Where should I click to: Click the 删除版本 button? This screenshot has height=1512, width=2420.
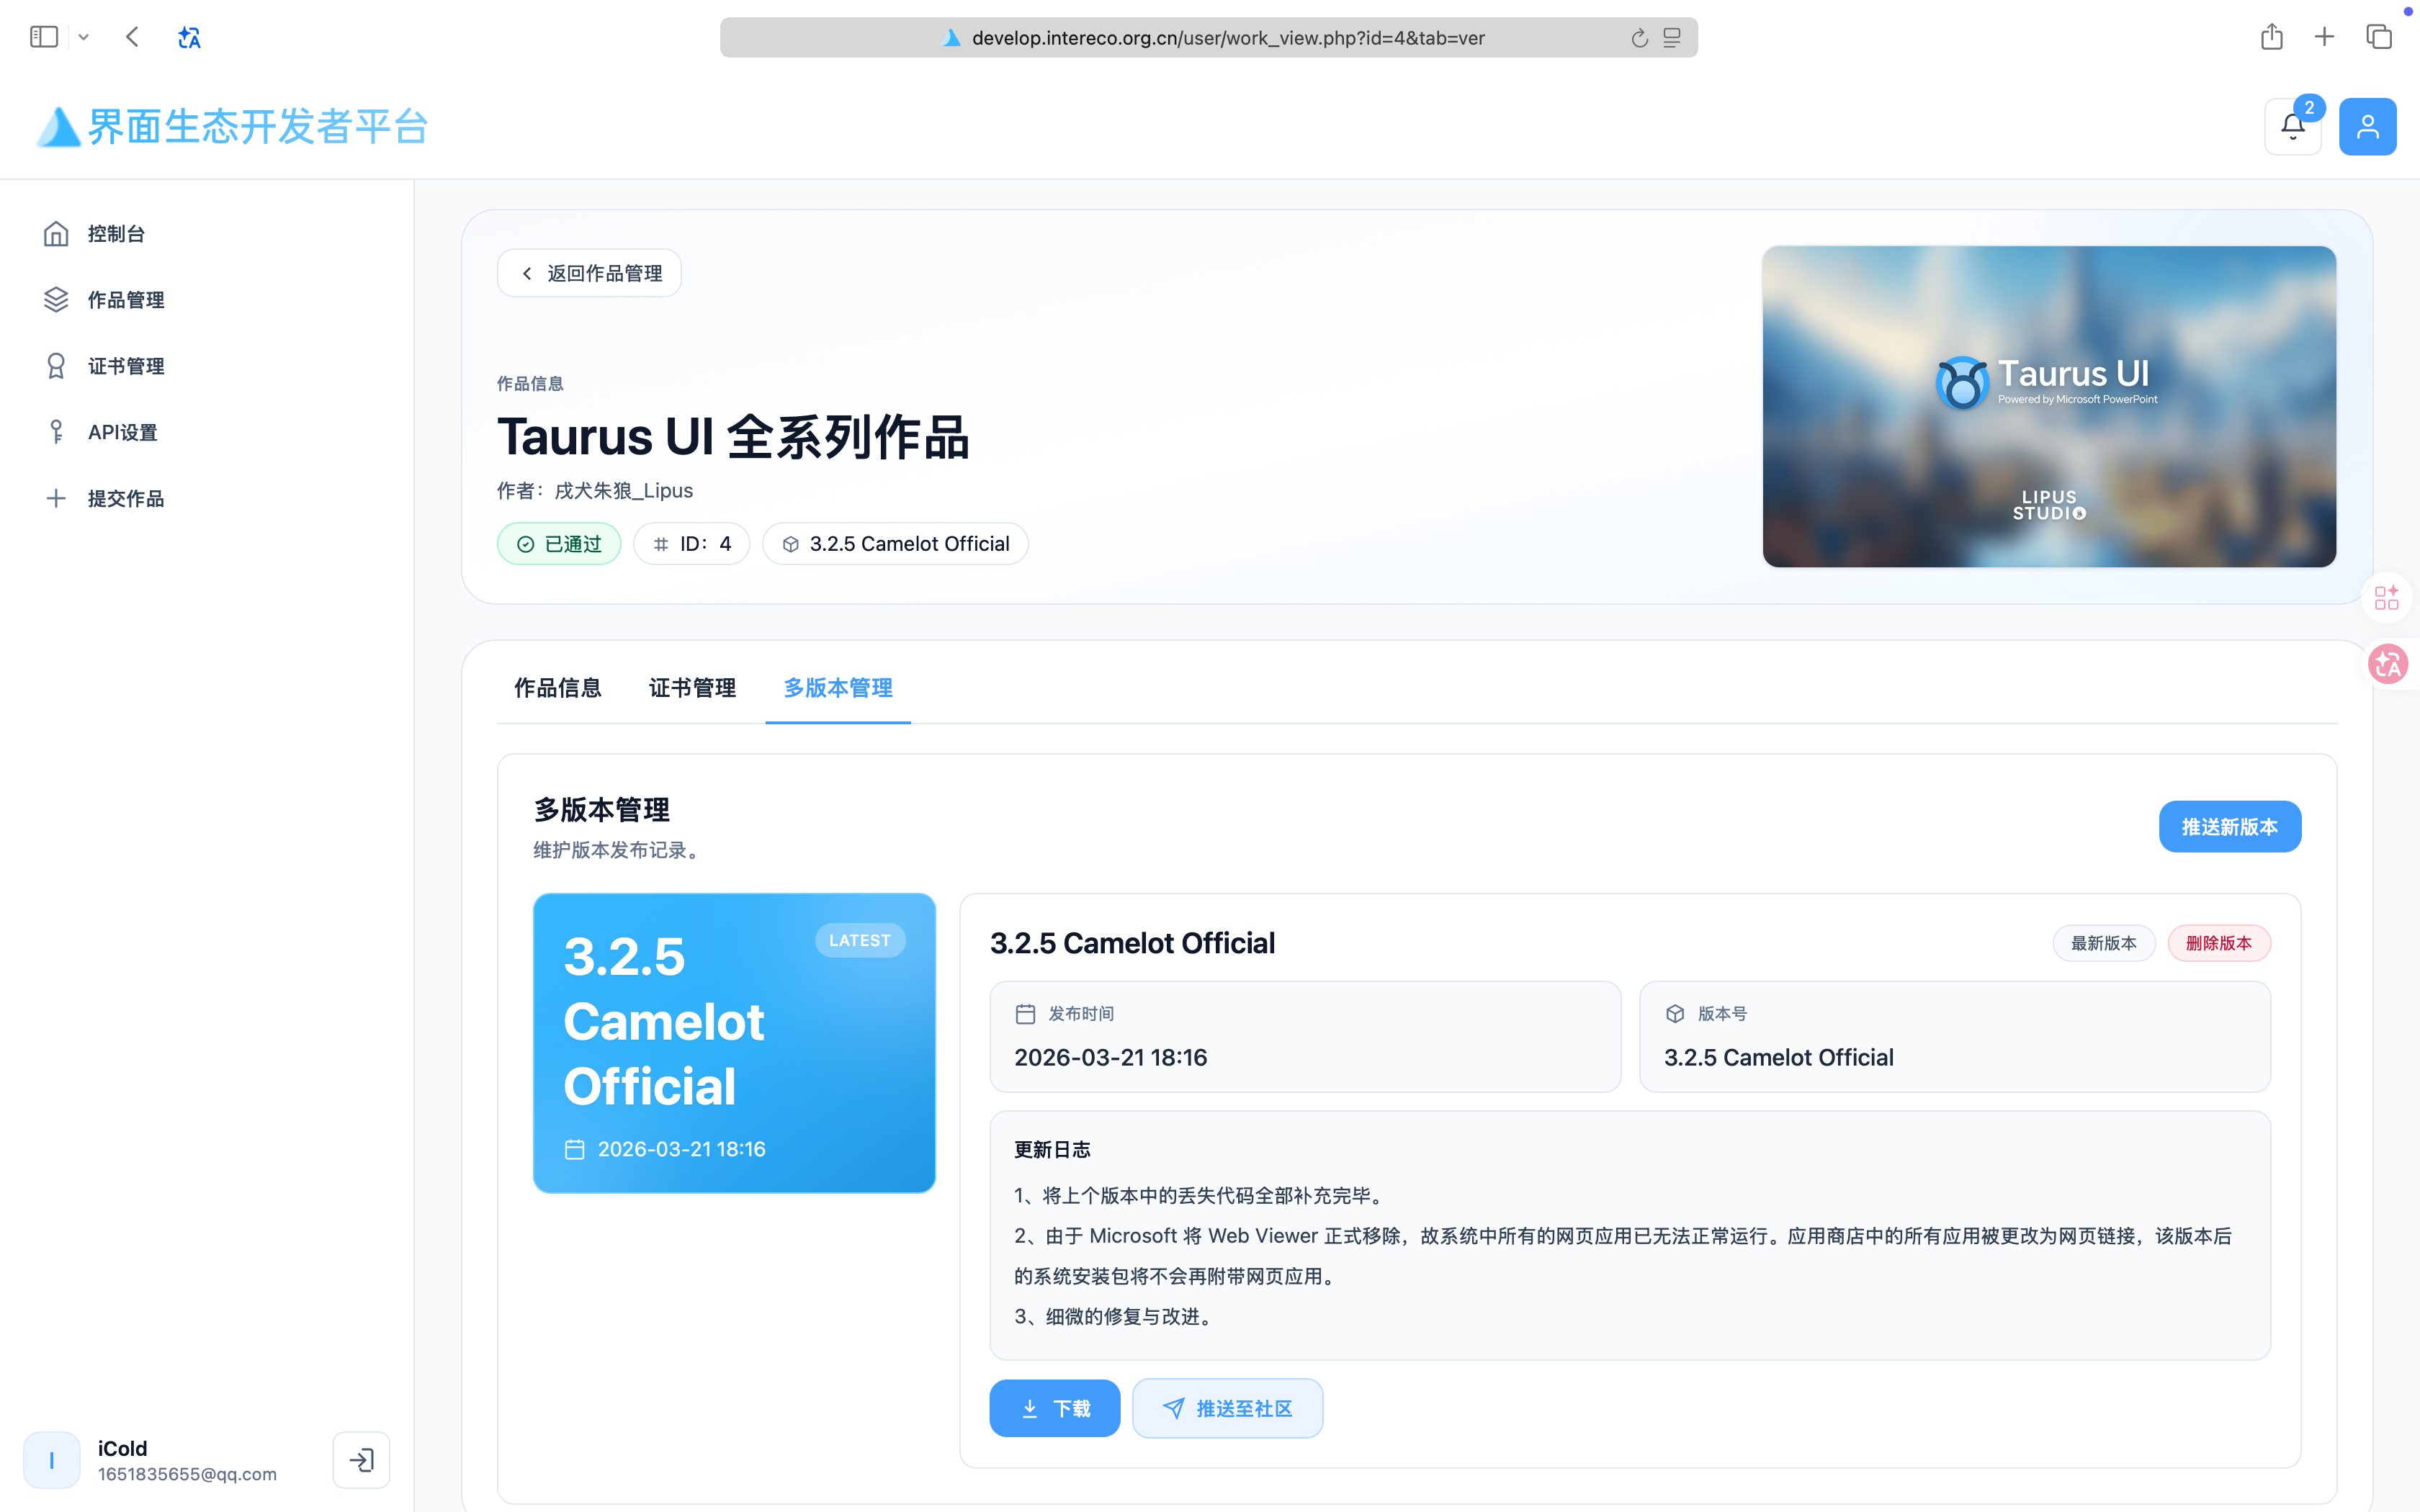pos(2219,943)
